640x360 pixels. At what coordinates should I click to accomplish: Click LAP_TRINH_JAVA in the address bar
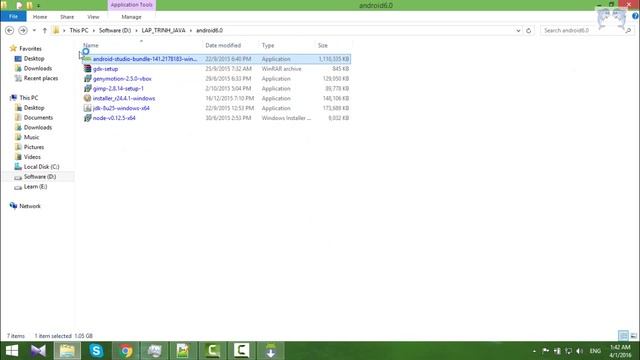[163, 31]
